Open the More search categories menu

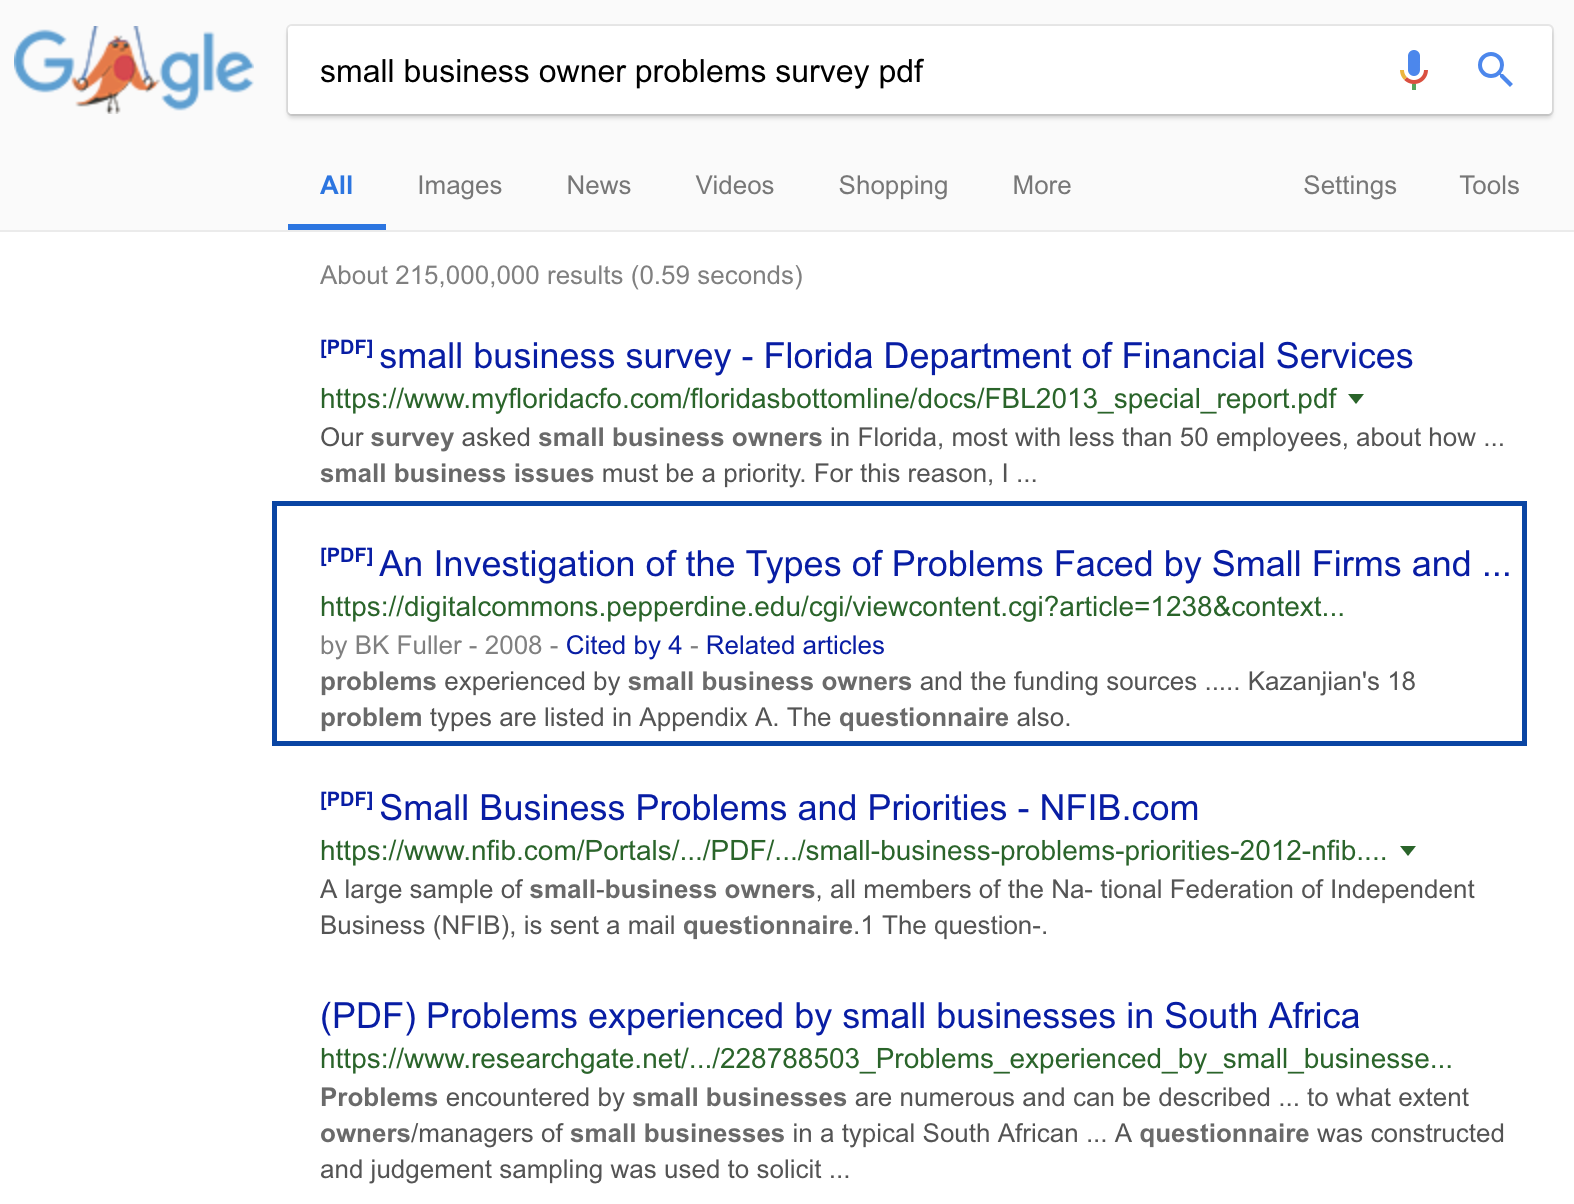(1041, 185)
